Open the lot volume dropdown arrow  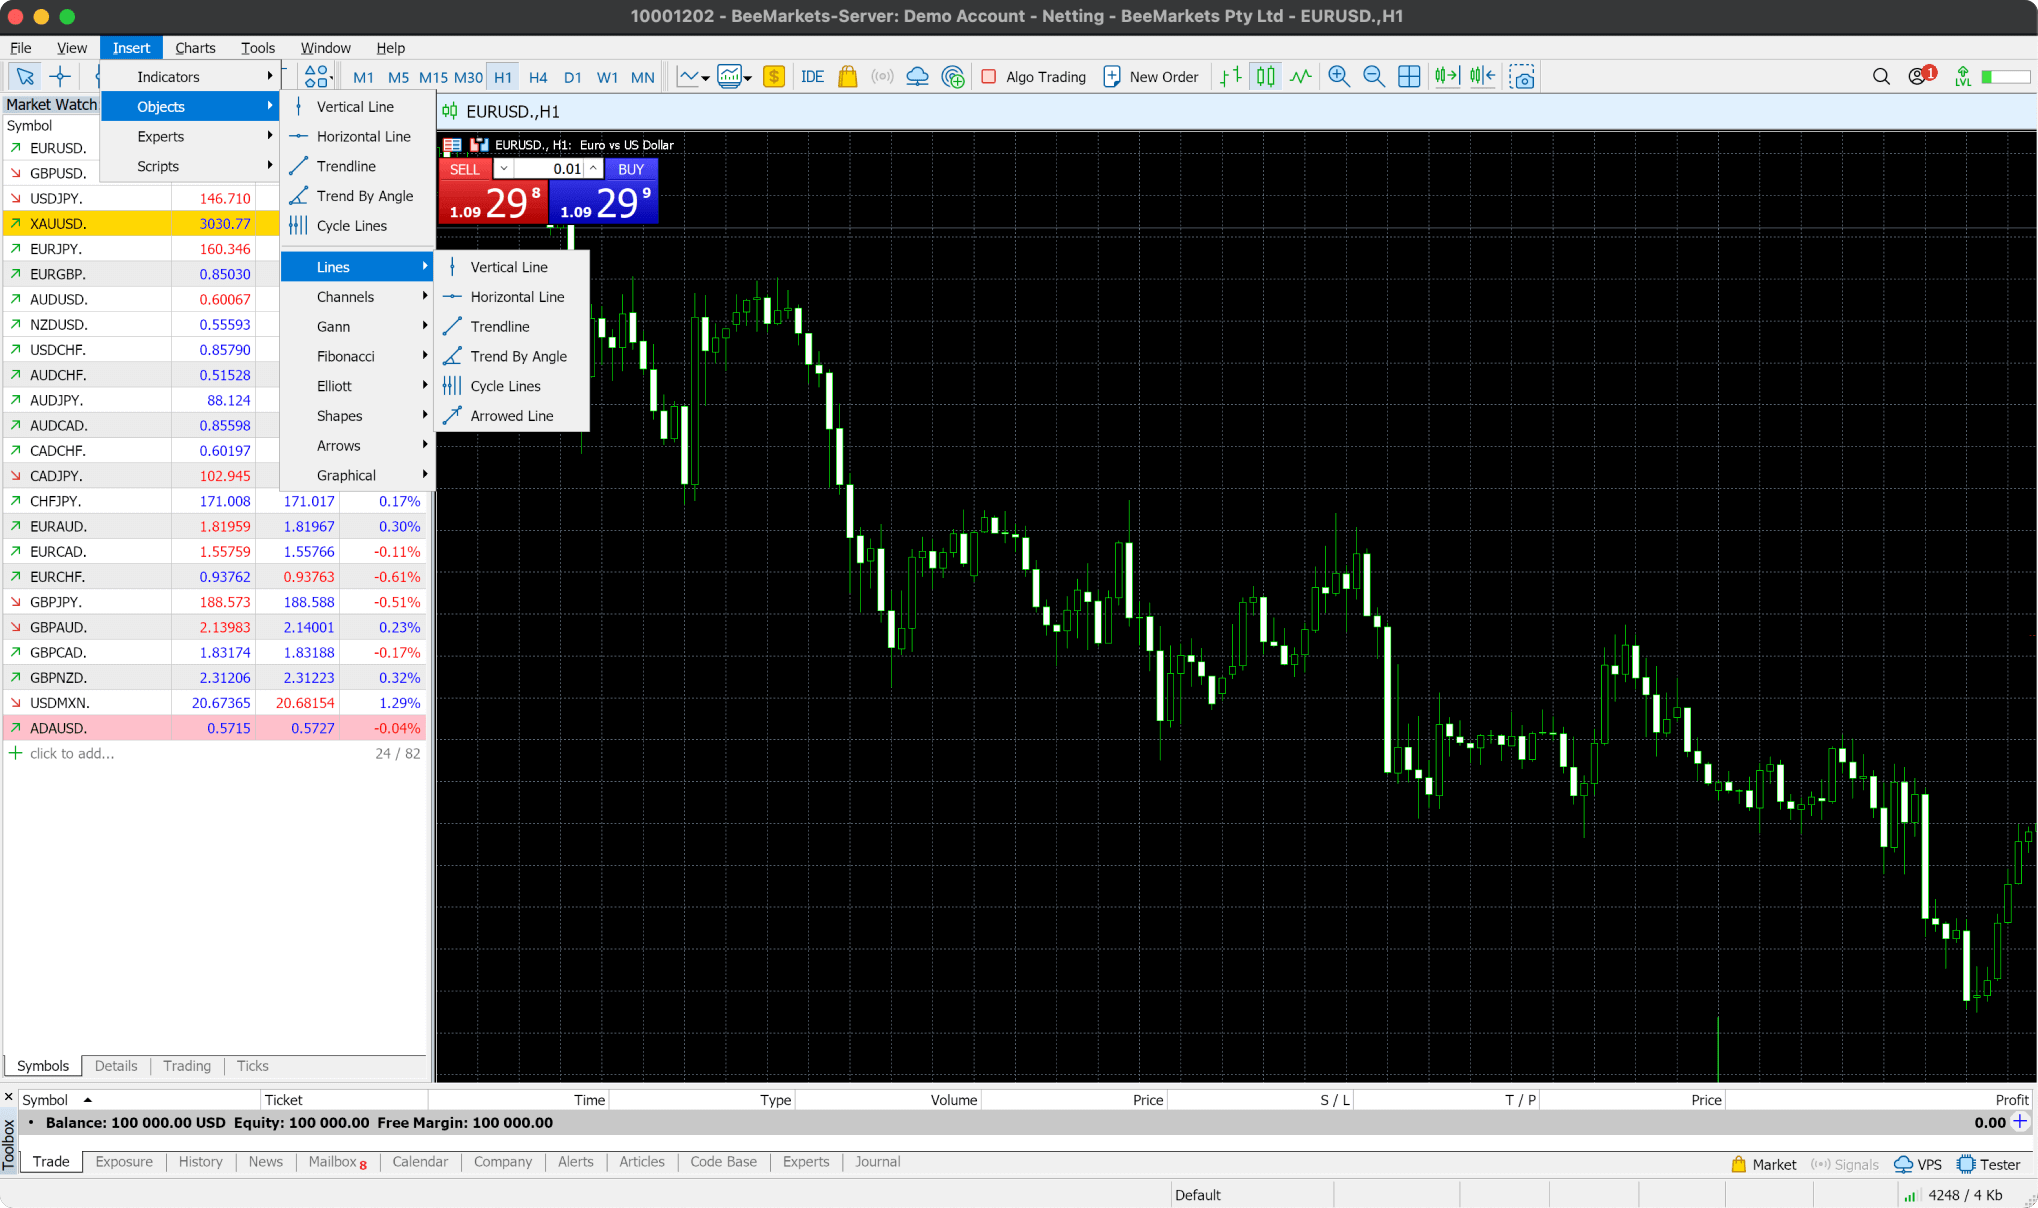(504, 169)
